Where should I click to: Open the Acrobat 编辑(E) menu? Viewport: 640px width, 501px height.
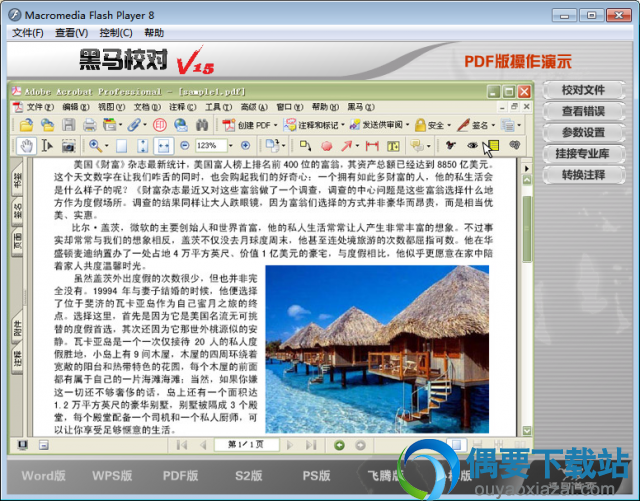coord(76,107)
